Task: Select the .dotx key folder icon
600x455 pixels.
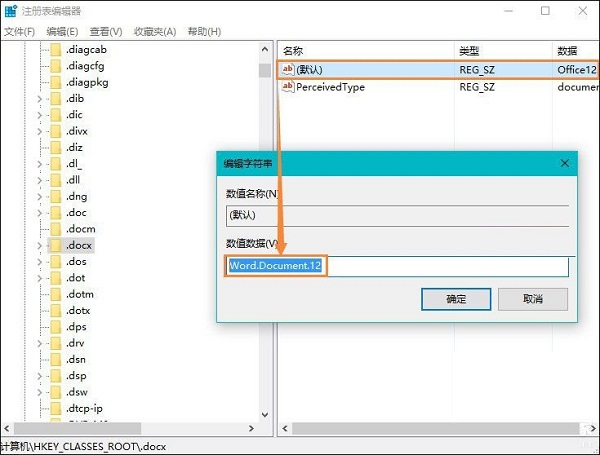Action: pos(55,310)
